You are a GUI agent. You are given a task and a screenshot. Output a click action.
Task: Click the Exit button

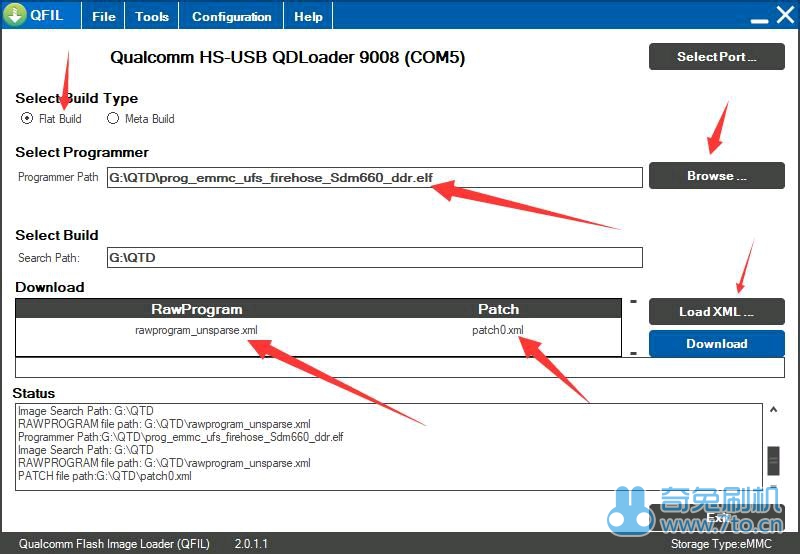tap(716, 517)
